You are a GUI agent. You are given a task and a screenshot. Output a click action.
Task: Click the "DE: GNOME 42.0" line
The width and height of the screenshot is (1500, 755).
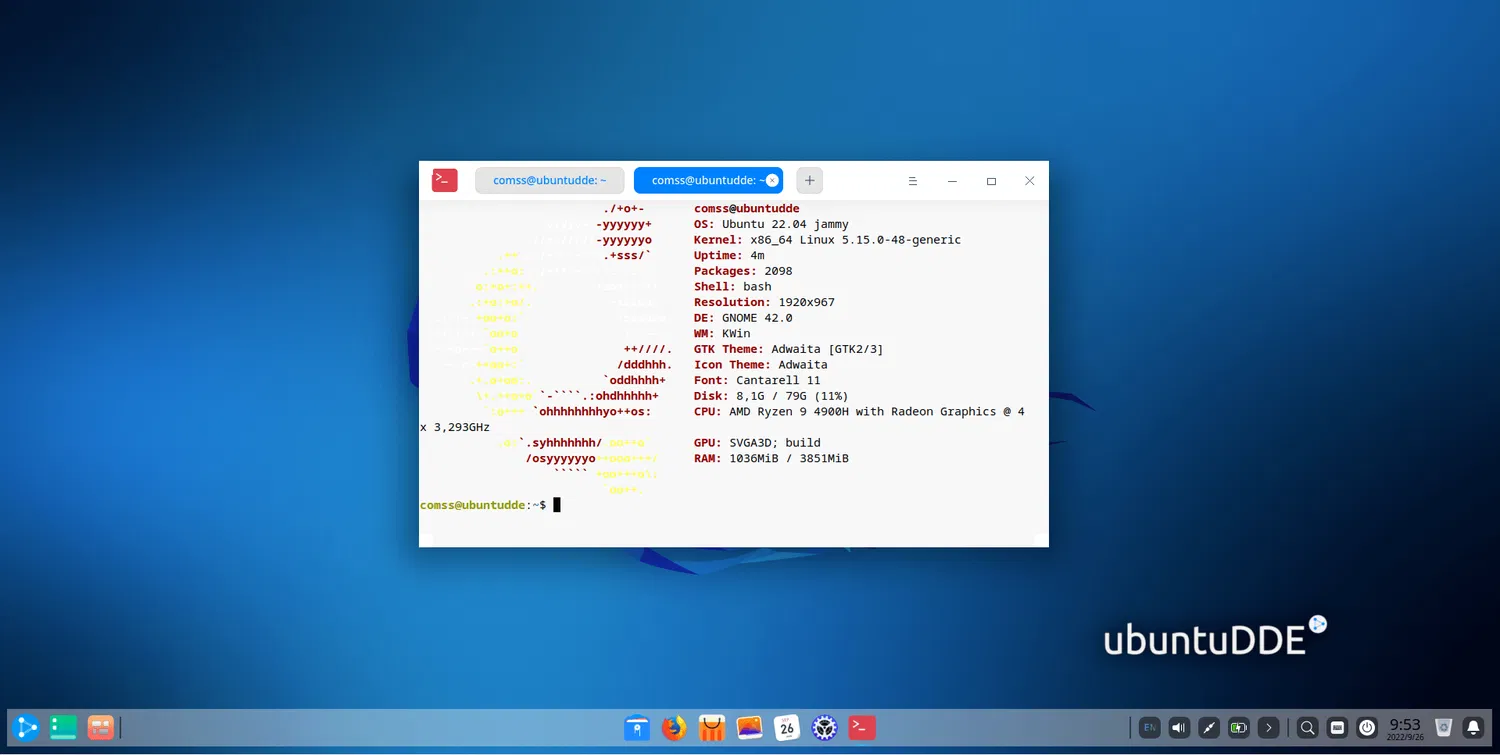(x=743, y=318)
